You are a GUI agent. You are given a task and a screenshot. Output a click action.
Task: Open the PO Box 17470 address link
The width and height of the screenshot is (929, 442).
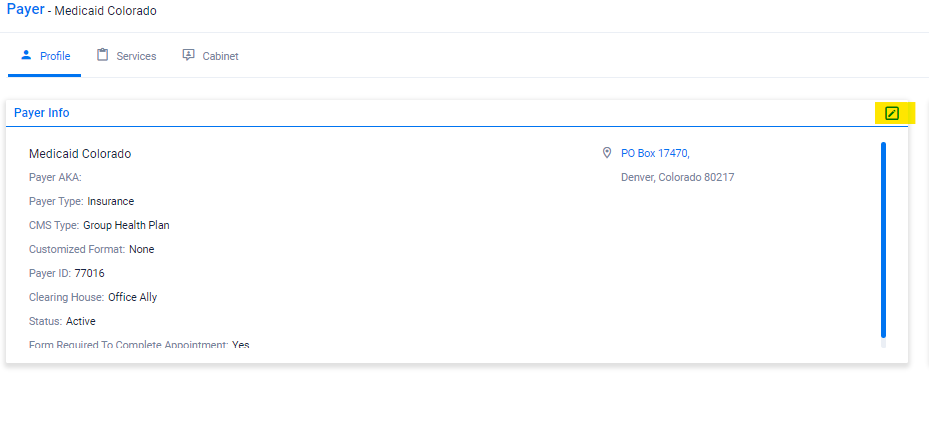coord(655,153)
